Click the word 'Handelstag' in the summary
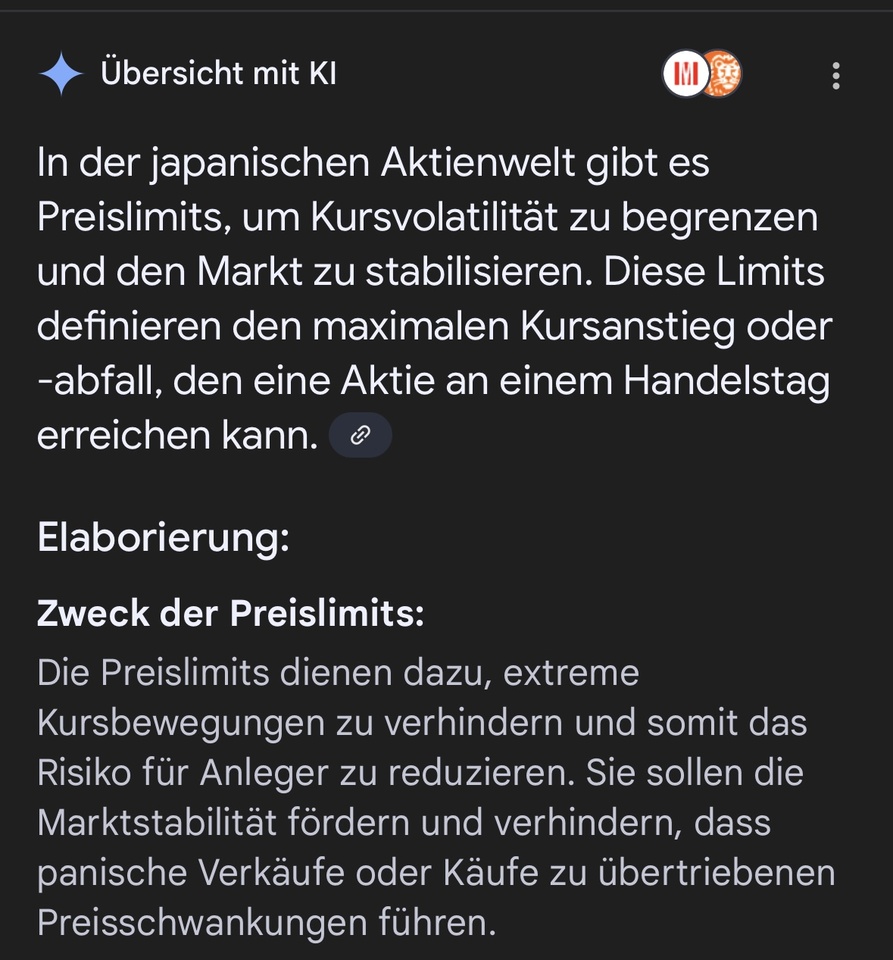Image resolution: width=893 pixels, height=960 pixels. tap(727, 382)
